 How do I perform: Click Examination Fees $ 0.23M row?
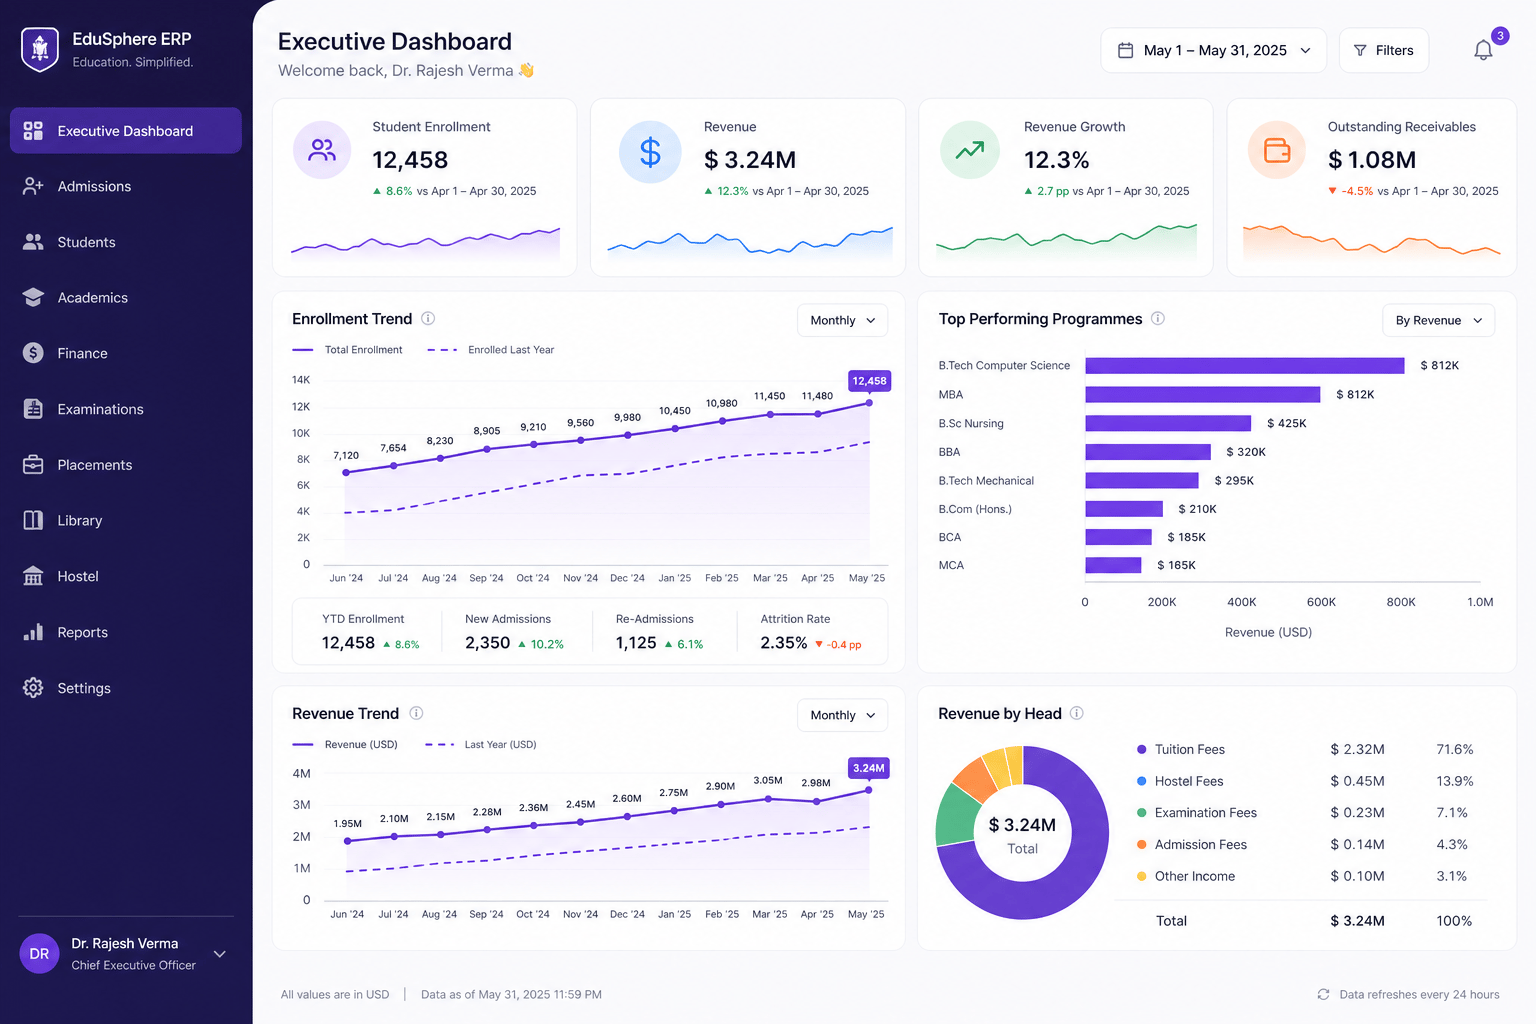tap(1304, 813)
